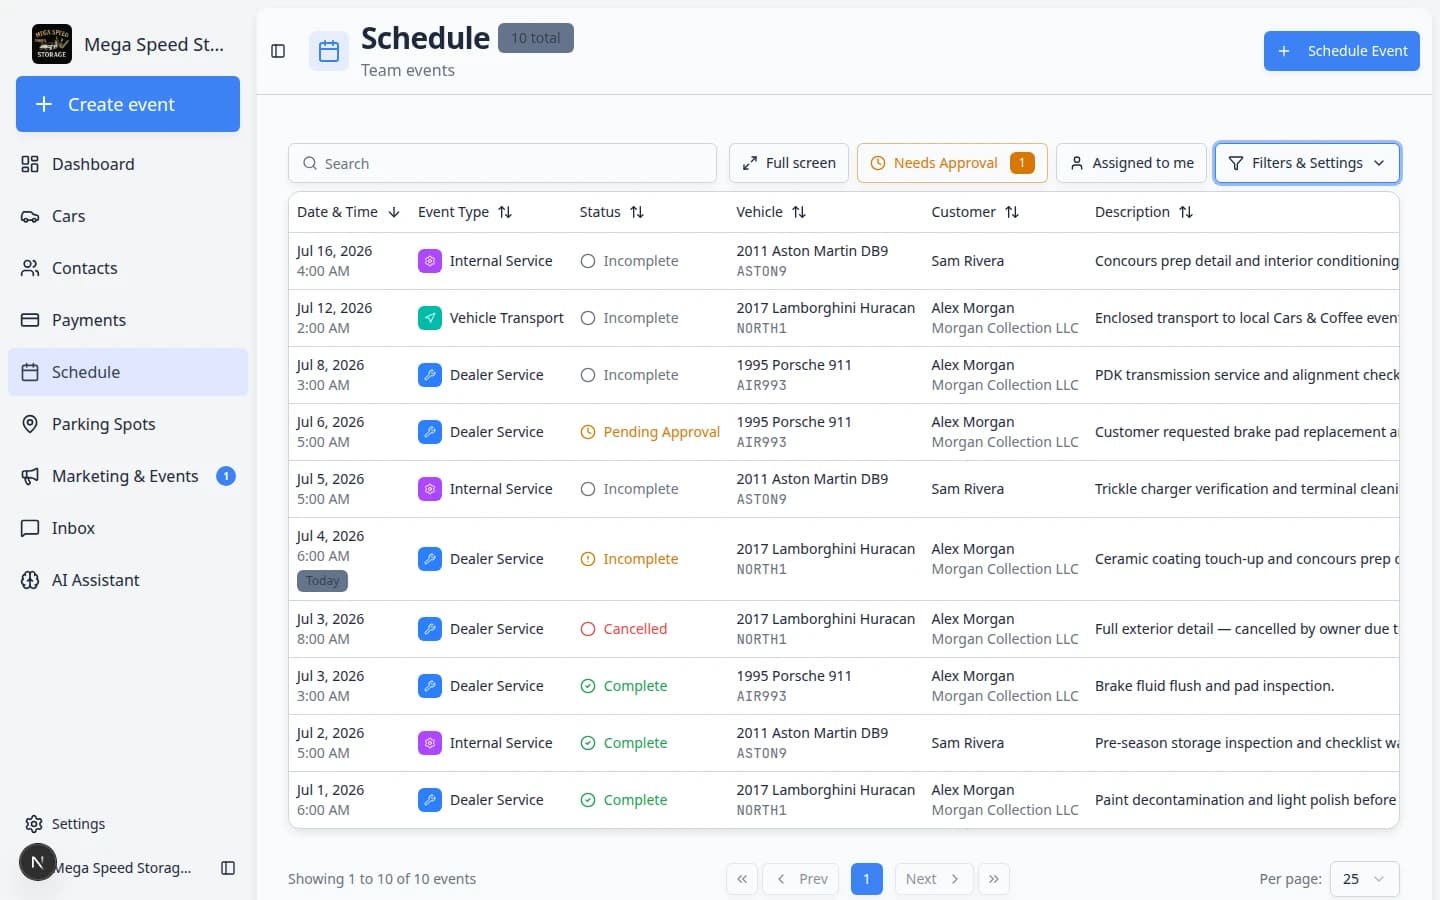Click Brake fluid flush and pad inspection description

pyautogui.click(x=1214, y=686)
